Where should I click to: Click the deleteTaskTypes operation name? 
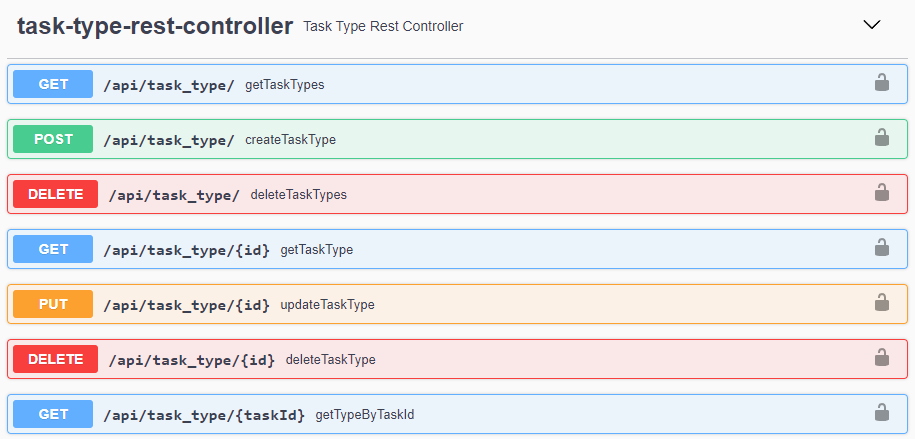pos(299,194)
